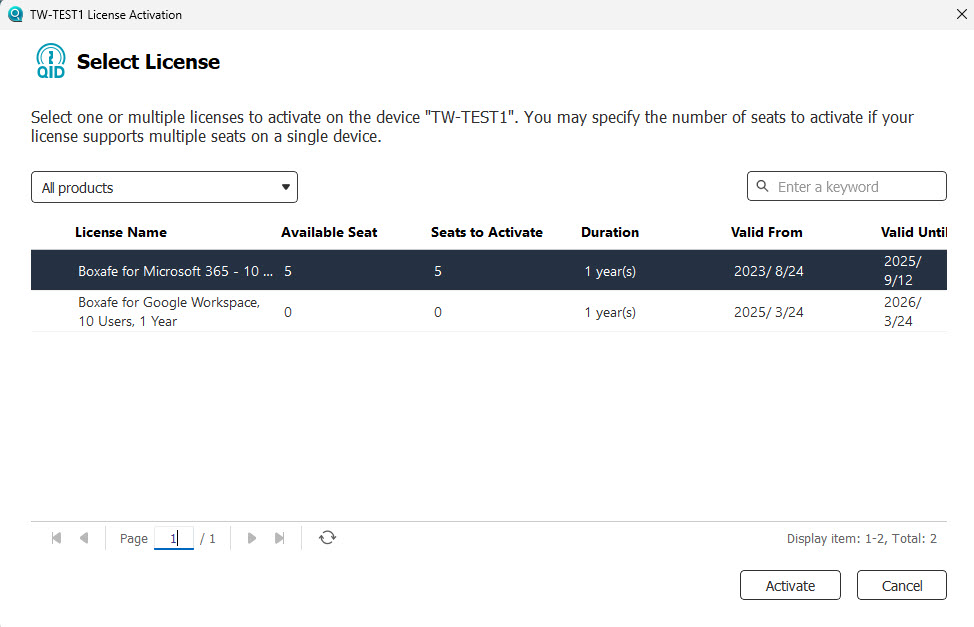Sort by Available Seat column header

329,232
